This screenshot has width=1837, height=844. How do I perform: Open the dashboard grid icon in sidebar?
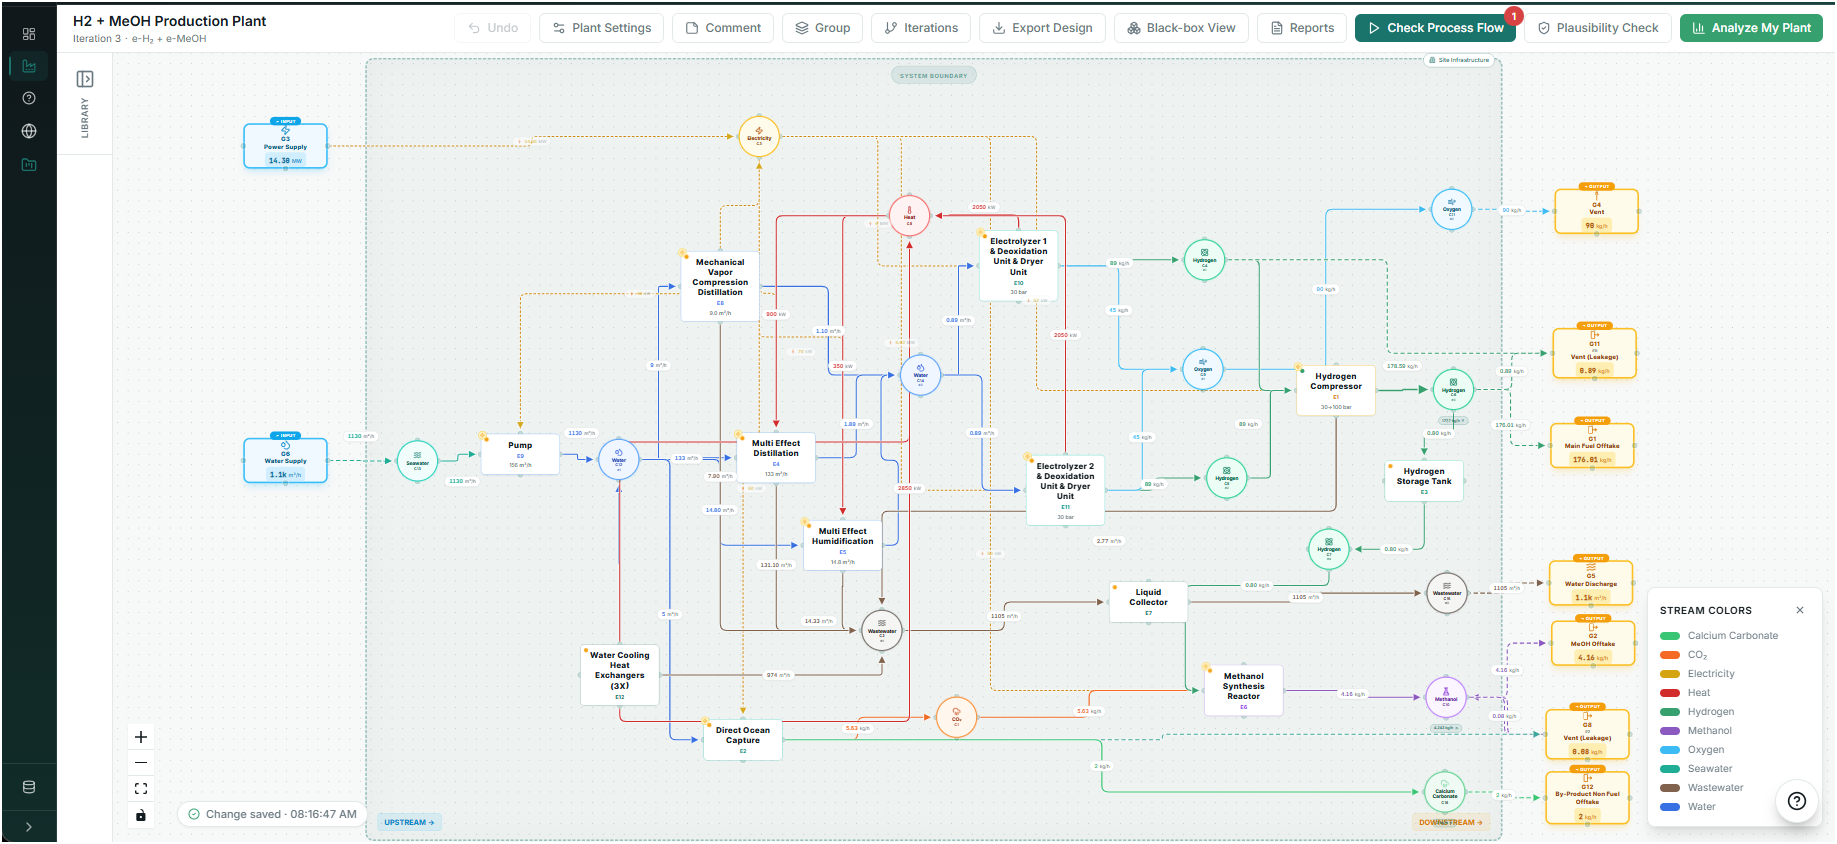click(x=29, y=34)
